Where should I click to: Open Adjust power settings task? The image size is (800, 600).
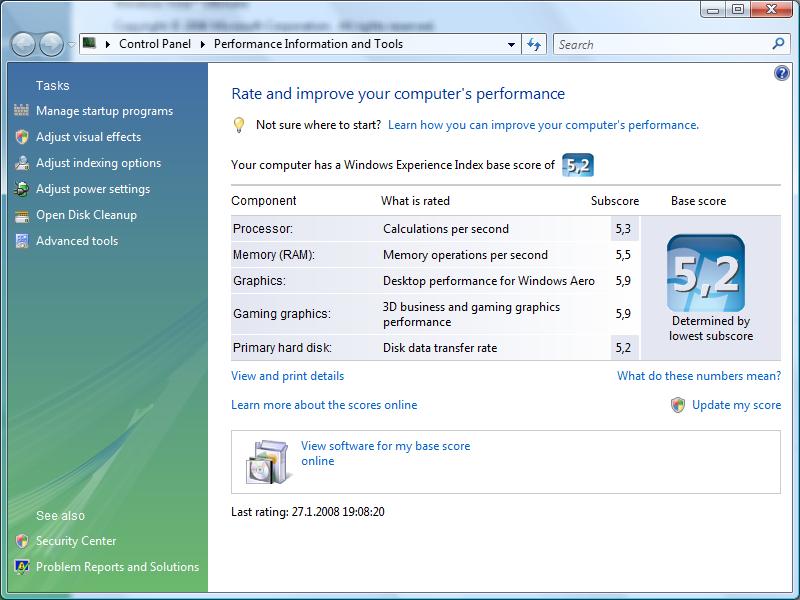tap(93, 189)
